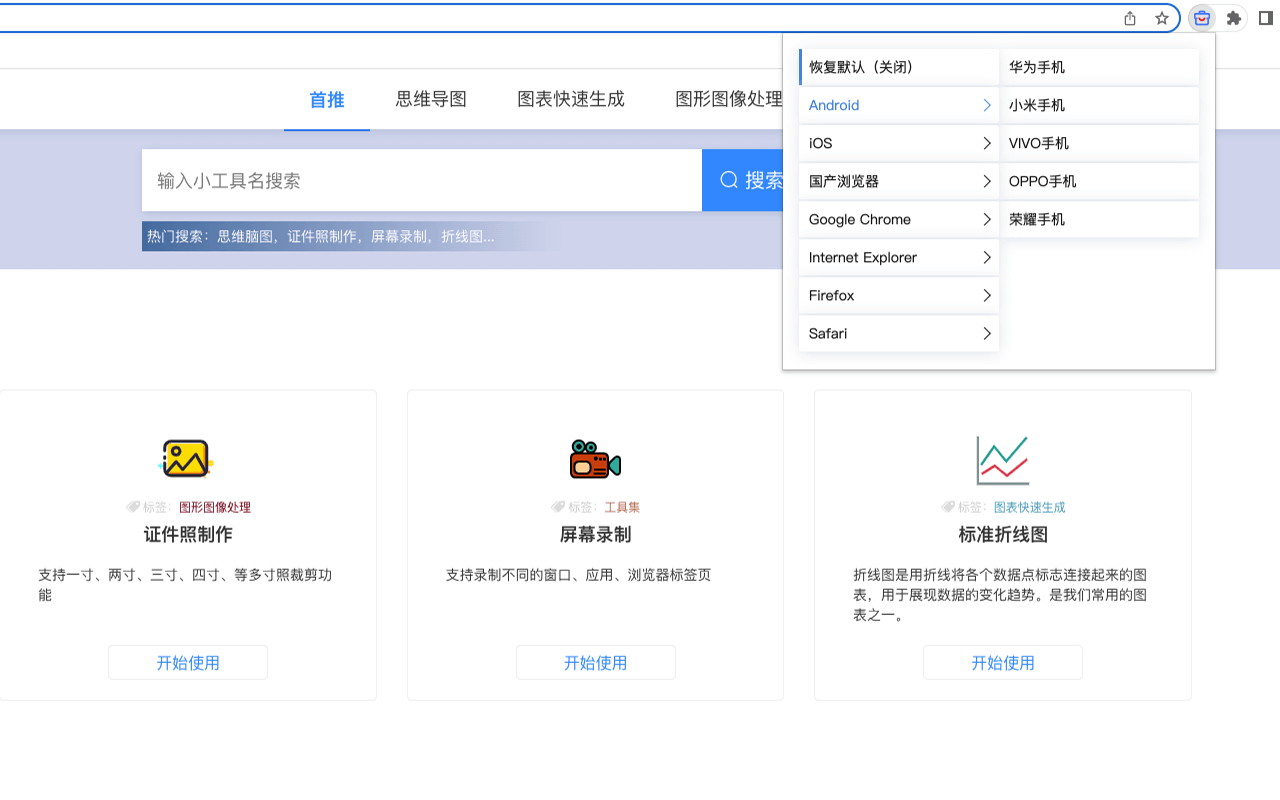This screenshot has width=1280, height=800.
Task: Choose Firefox in the menu
Action: [899, 295]
